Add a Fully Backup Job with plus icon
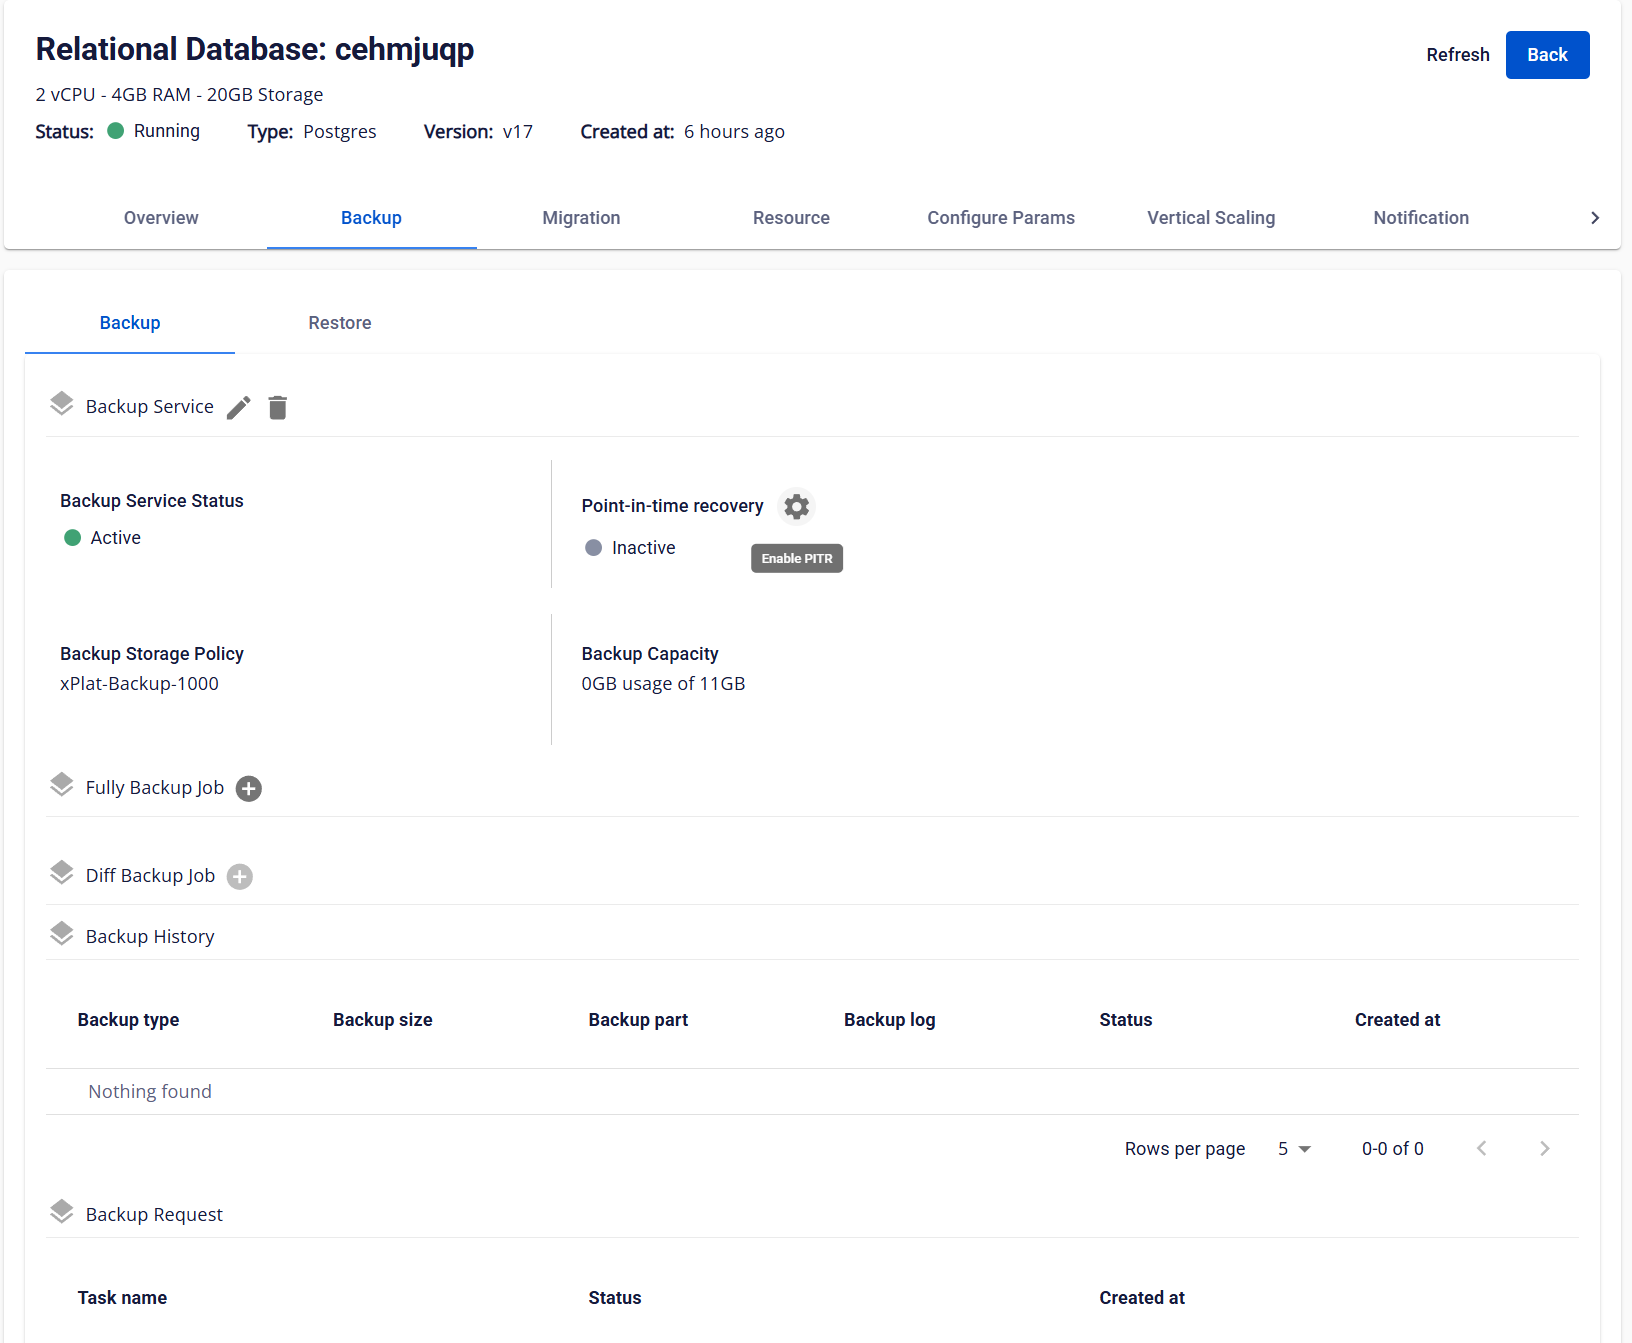This screenshot has height=1343, width=1632. click(249, 789)
